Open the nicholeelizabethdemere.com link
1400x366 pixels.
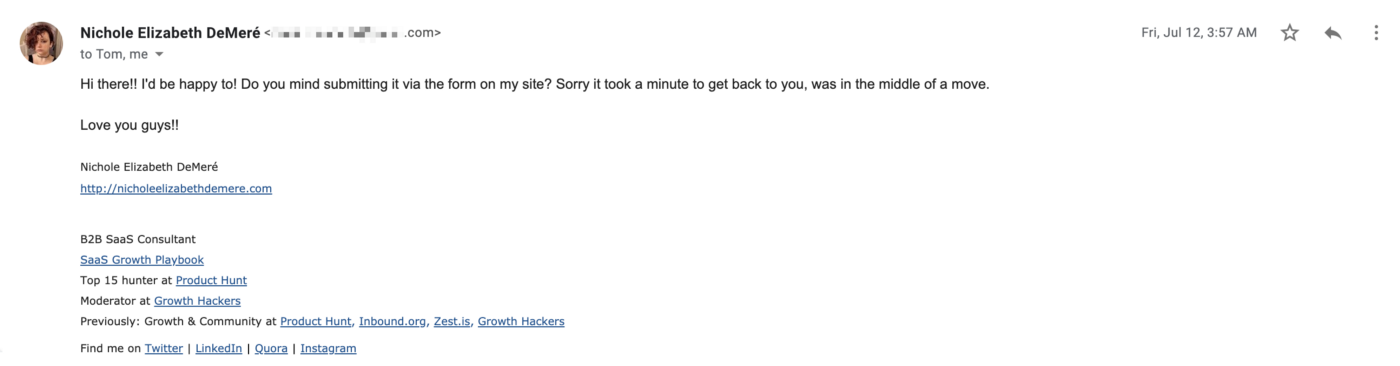[x=176, y=188]
